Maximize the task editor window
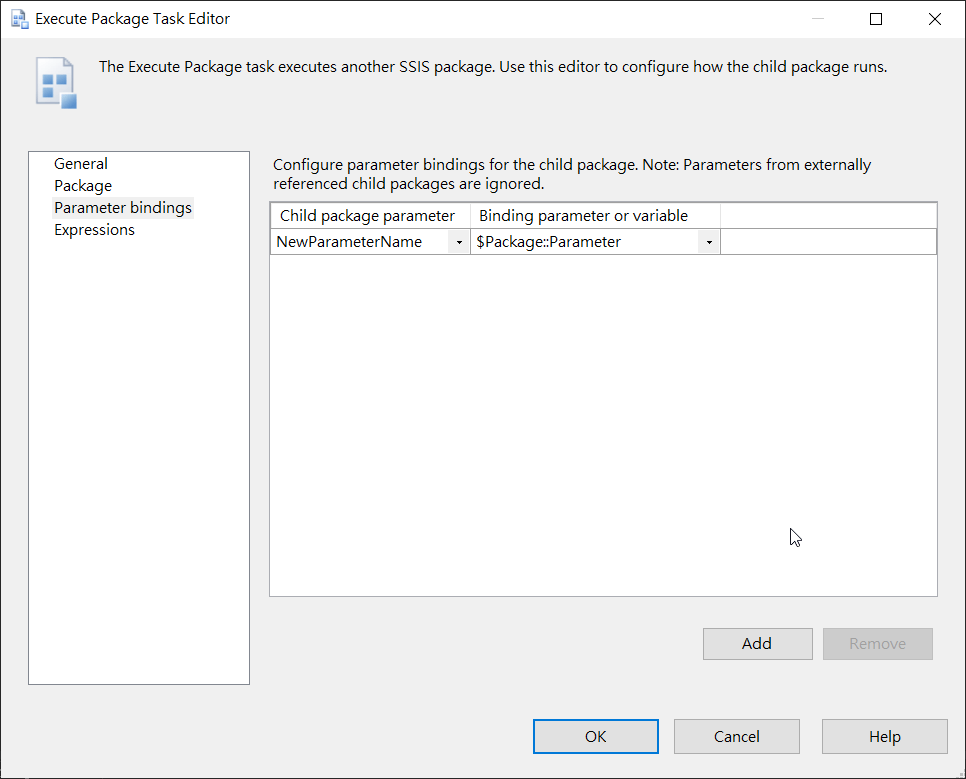This screenshot has width=966, height=779. point(876,19)
